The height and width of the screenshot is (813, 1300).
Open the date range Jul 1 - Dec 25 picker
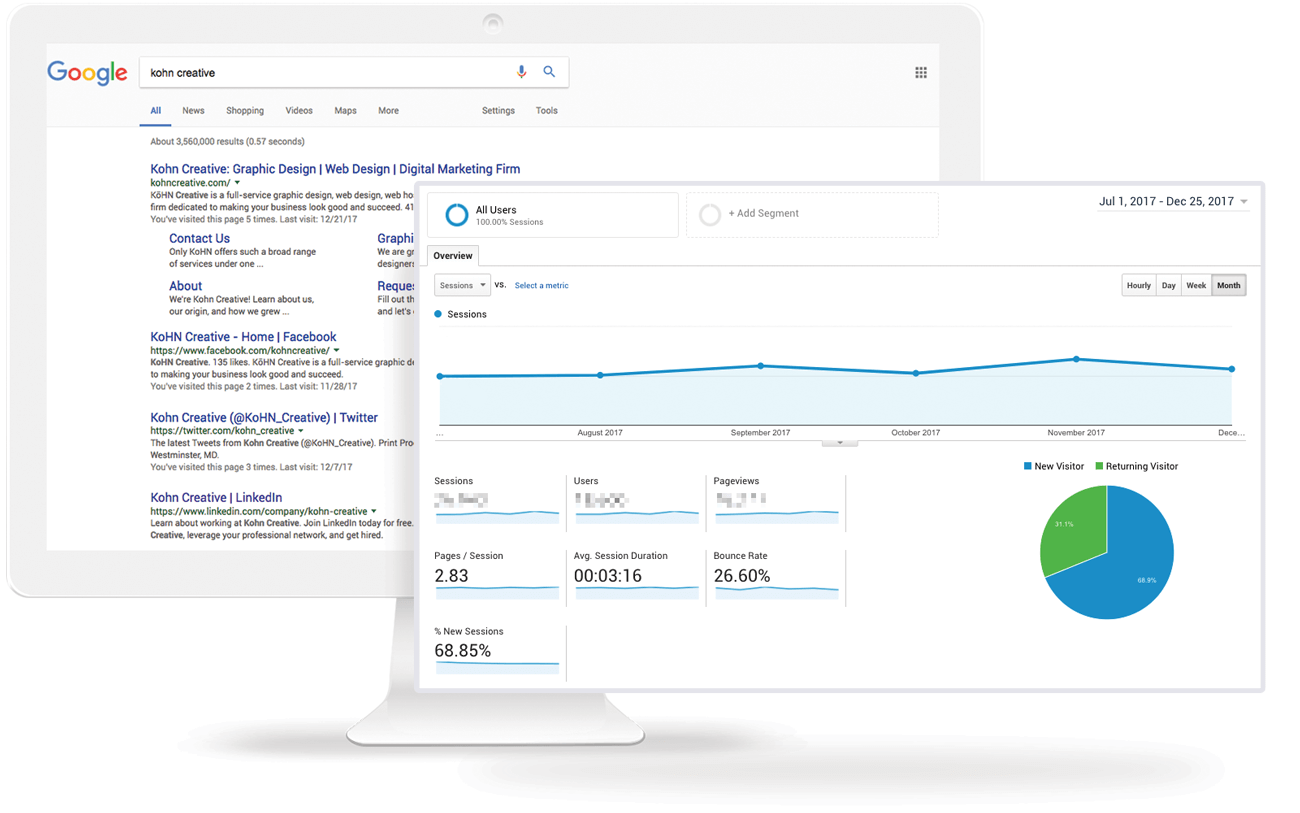click(x=1173, y=202)
